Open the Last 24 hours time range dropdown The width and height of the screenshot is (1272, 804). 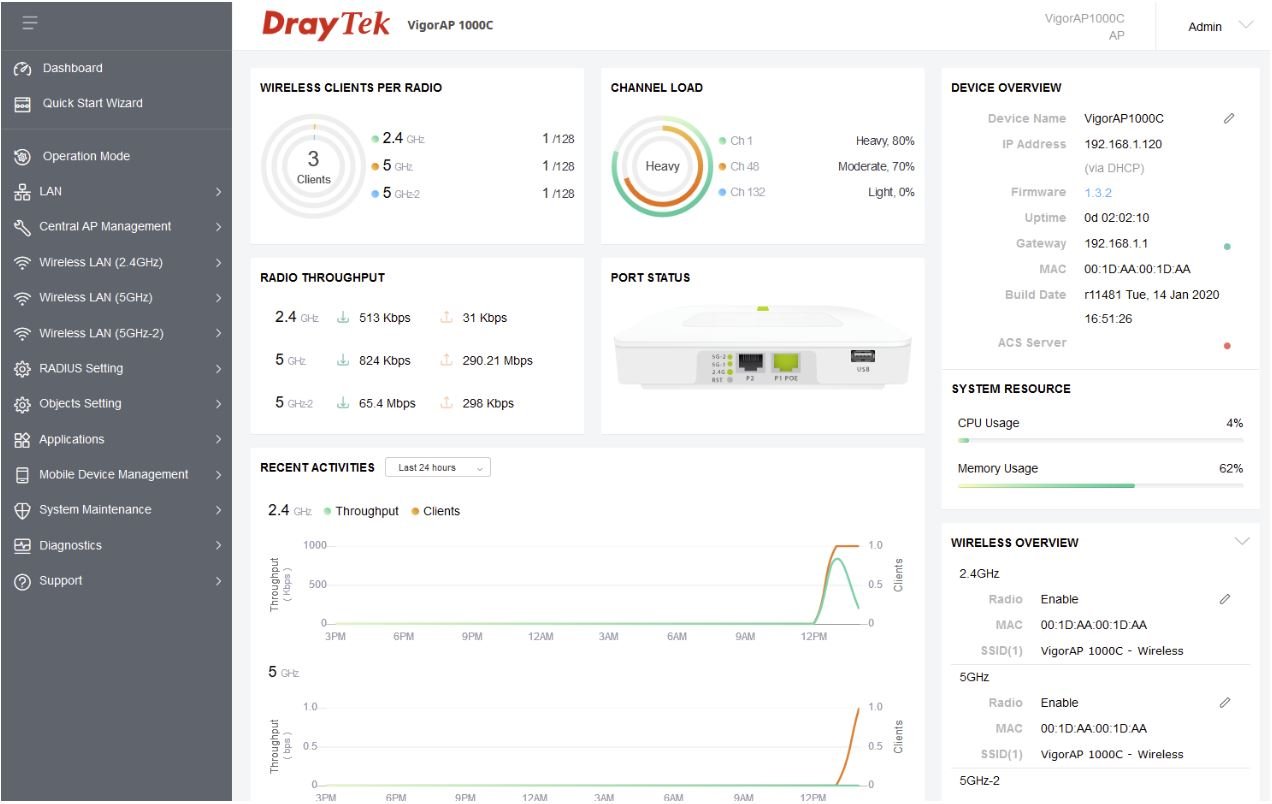coord(438,467)
